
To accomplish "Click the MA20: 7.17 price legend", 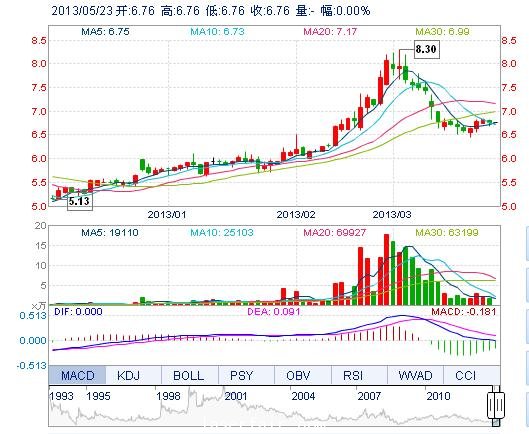I will point(330,32).
